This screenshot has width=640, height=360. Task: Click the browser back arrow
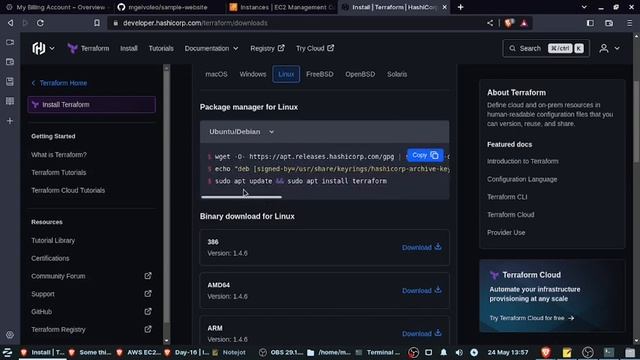tap(11, 23)
